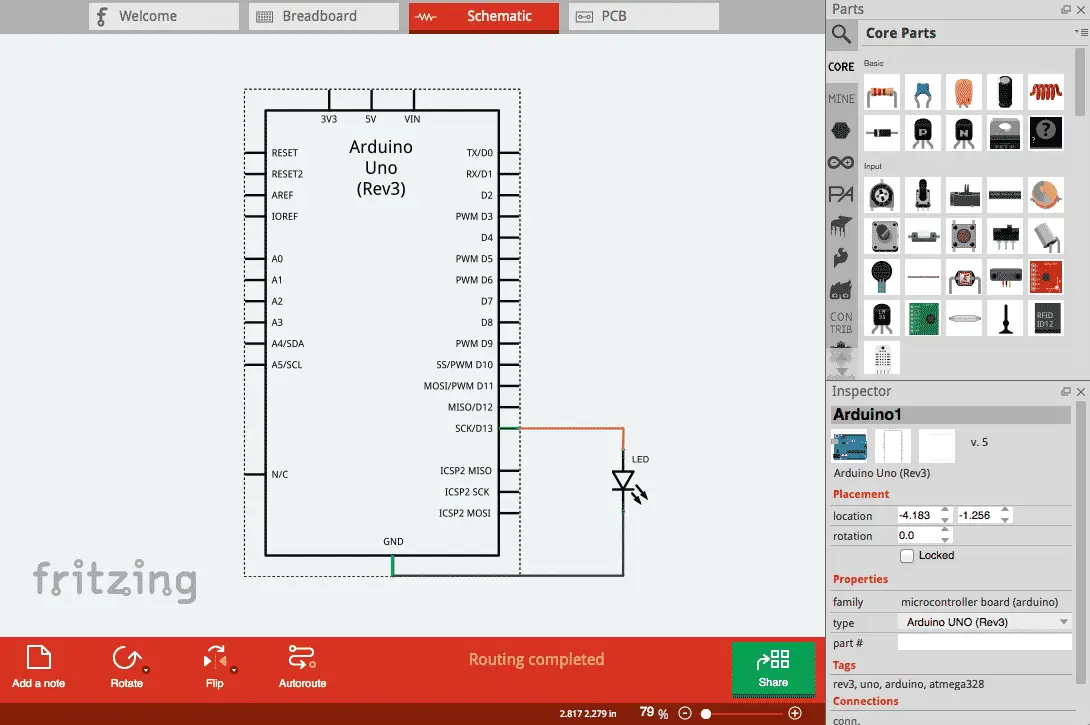Select the NPN transistor part
1090x725 pixels.
click(x=963, y=133)
